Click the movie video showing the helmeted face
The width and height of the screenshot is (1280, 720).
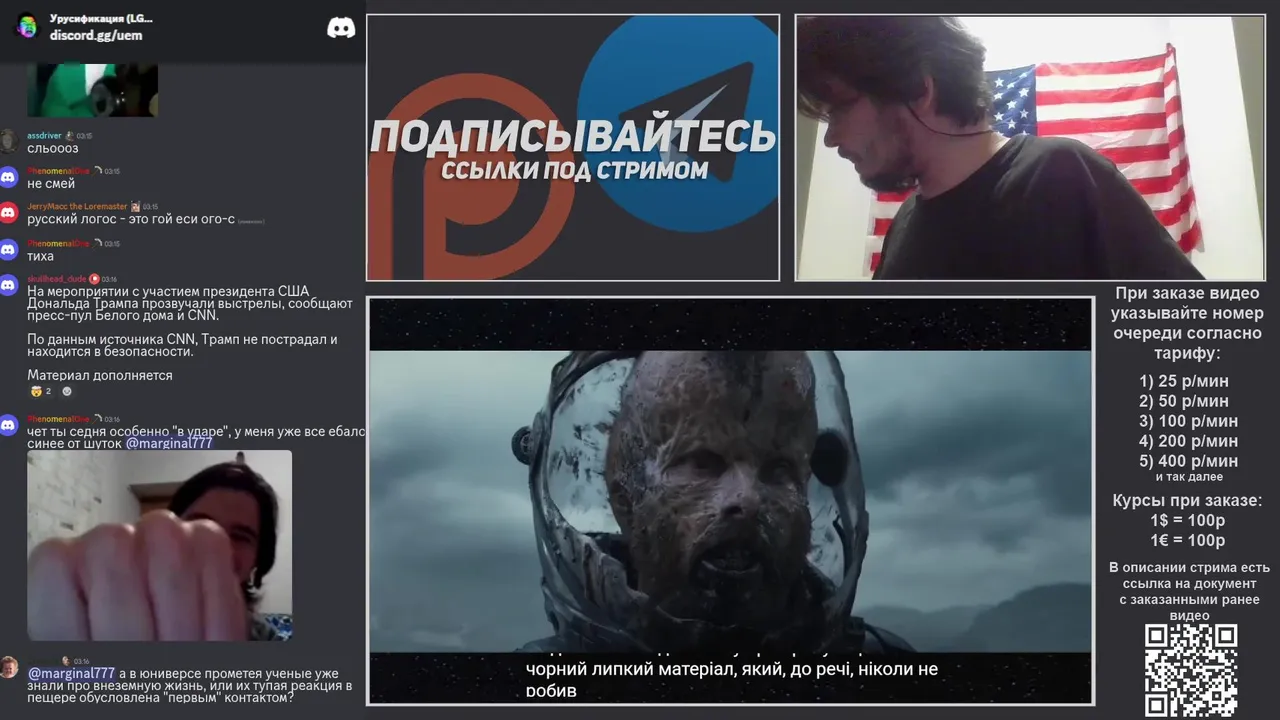pos(730,500)
